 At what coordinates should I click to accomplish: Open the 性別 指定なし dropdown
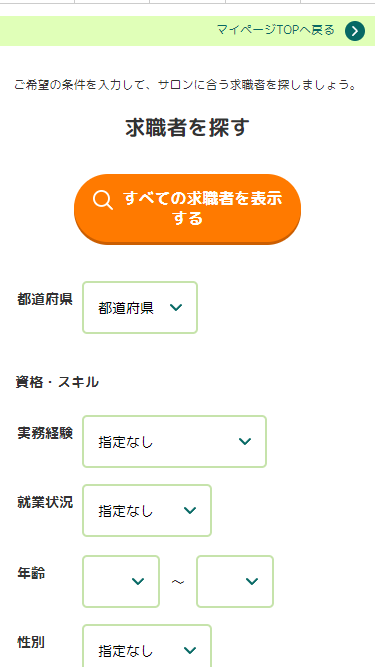point(147,646)
